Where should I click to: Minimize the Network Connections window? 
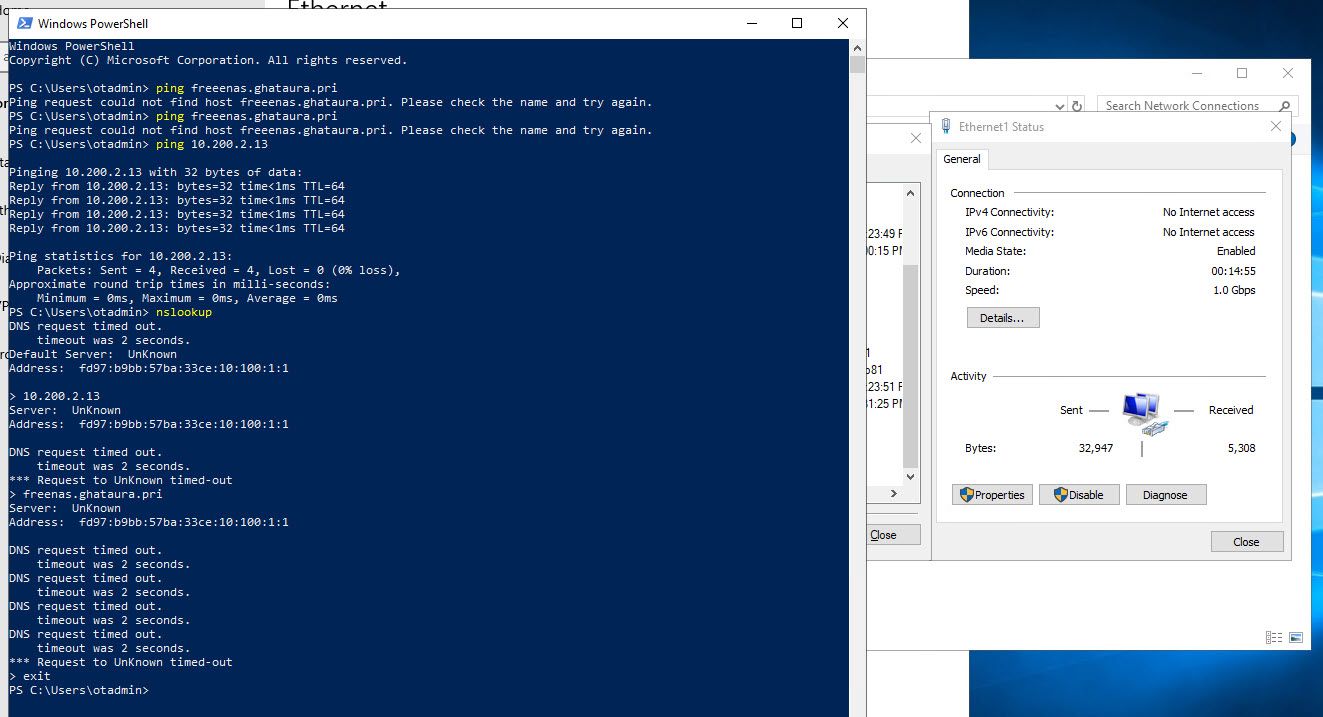[1197, 73]
